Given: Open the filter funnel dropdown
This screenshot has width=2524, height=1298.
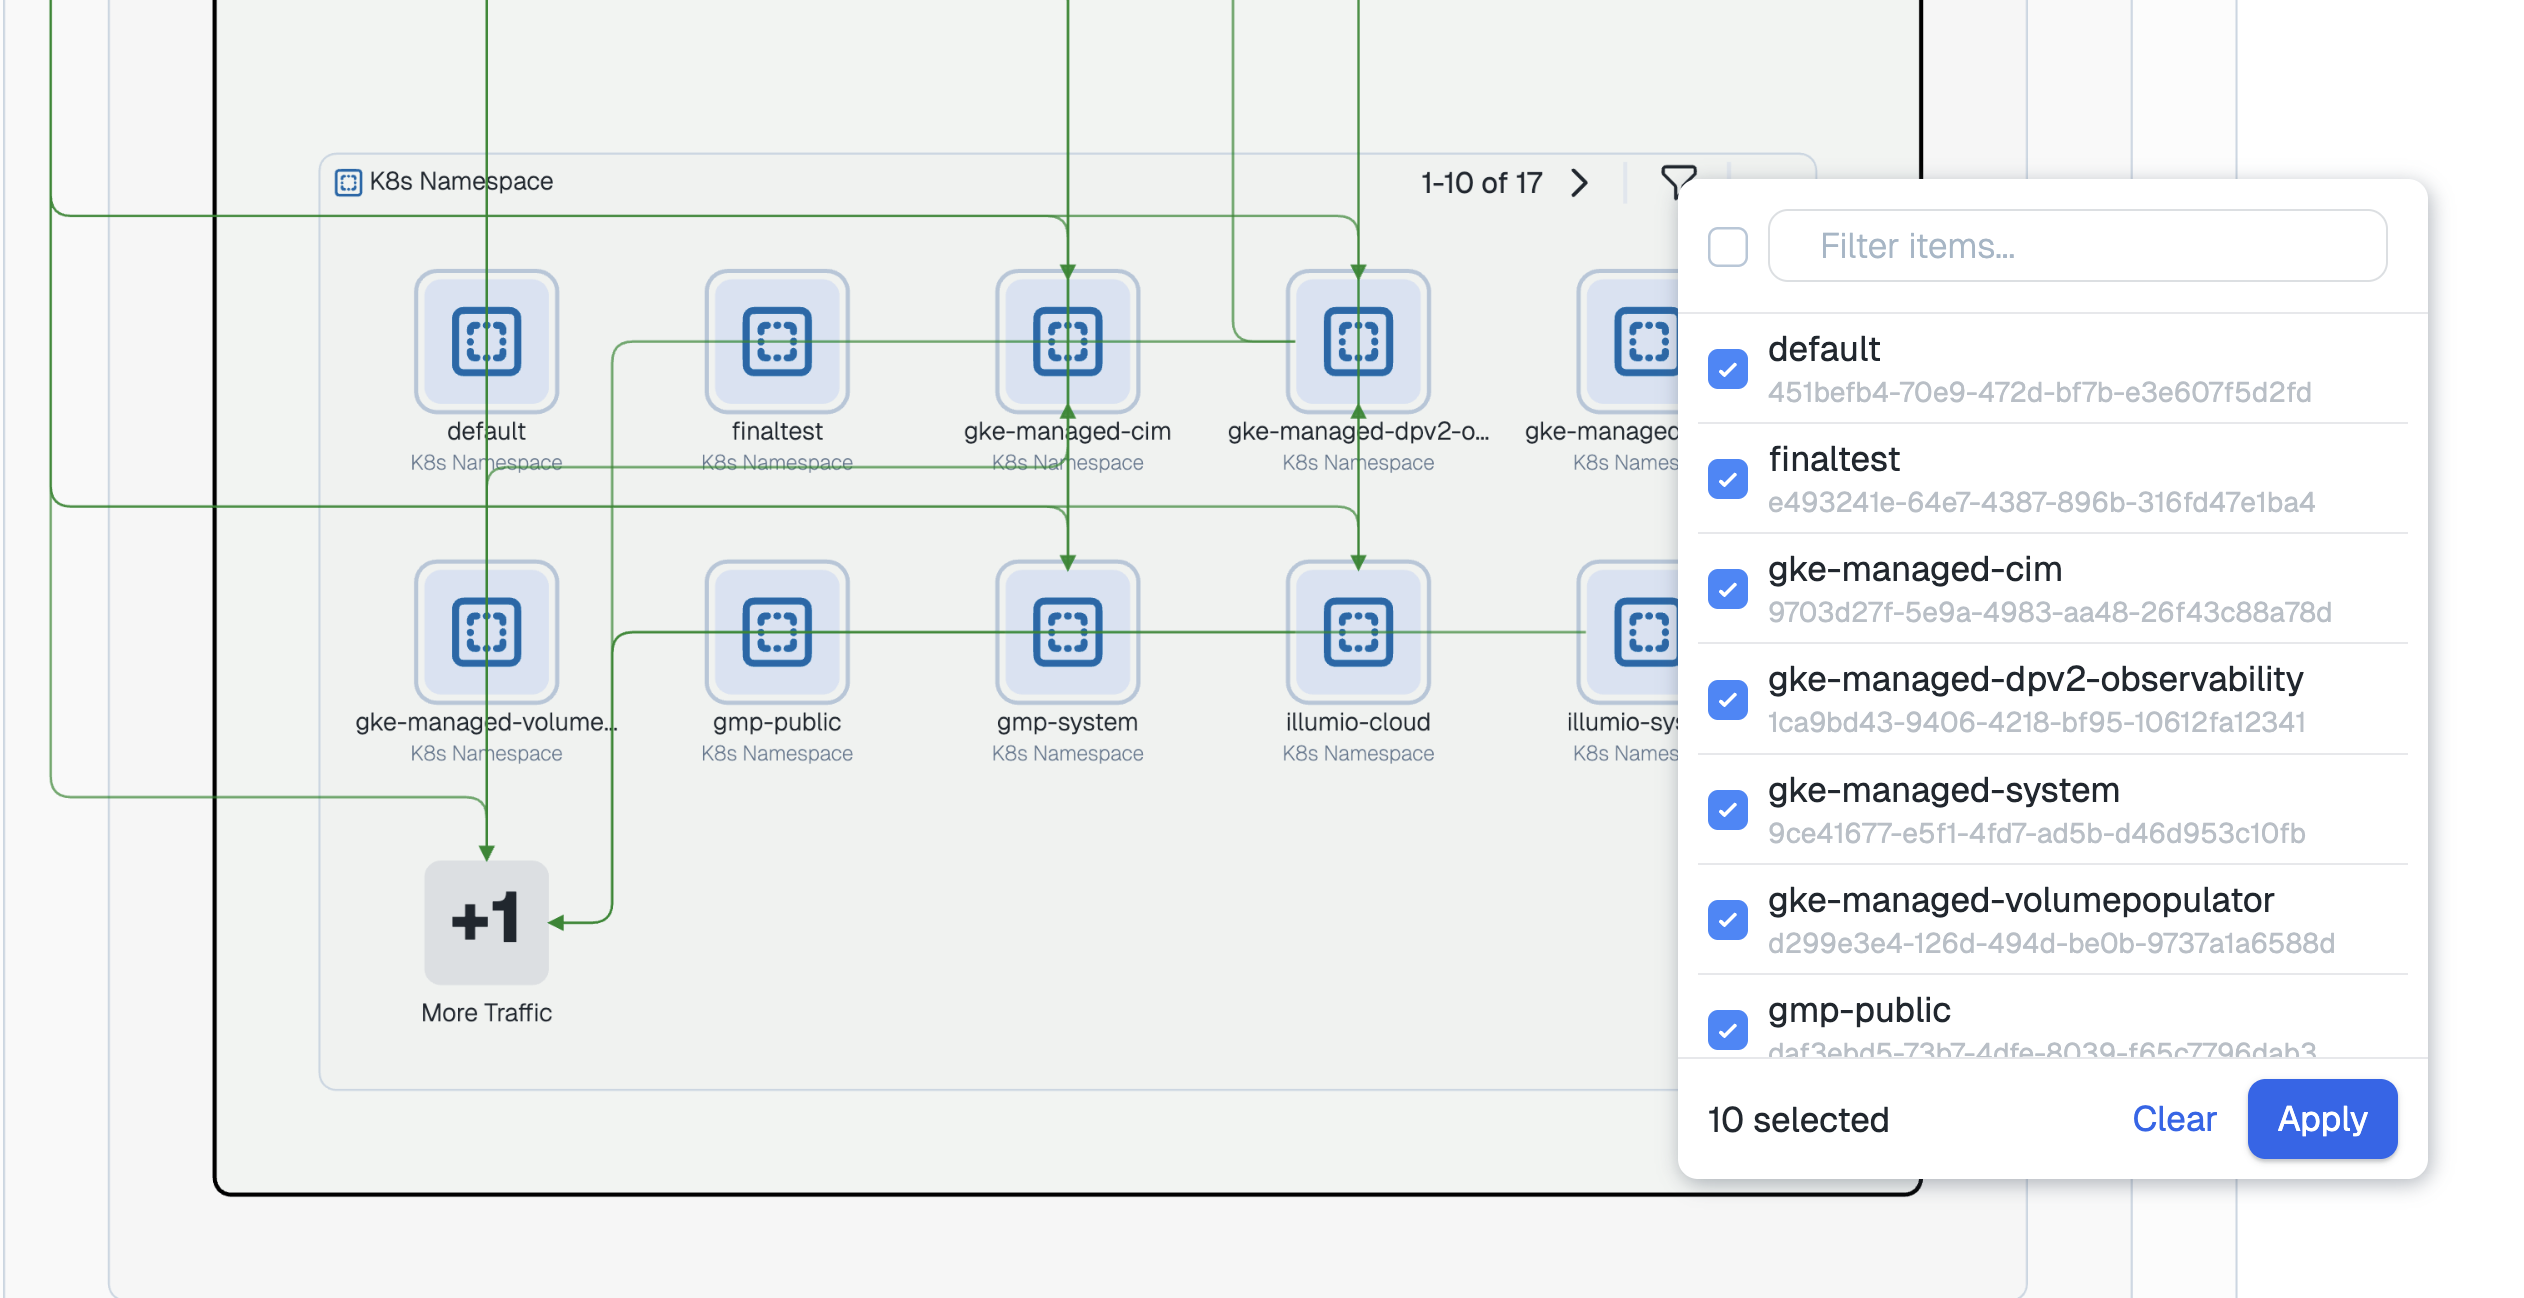Looking at the screenshot, I should pos(1678,181).
